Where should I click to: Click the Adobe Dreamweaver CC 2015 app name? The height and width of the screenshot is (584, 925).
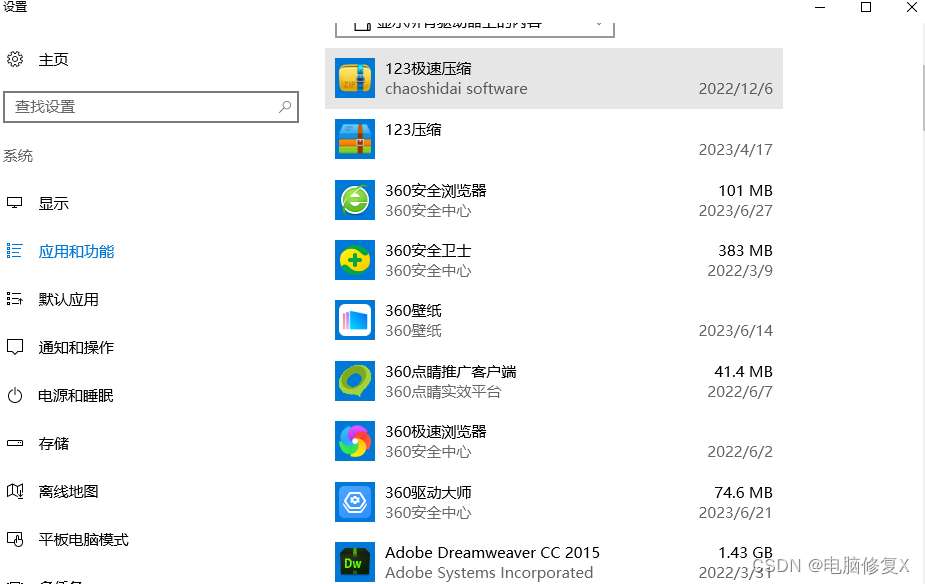tap(493, 553)
